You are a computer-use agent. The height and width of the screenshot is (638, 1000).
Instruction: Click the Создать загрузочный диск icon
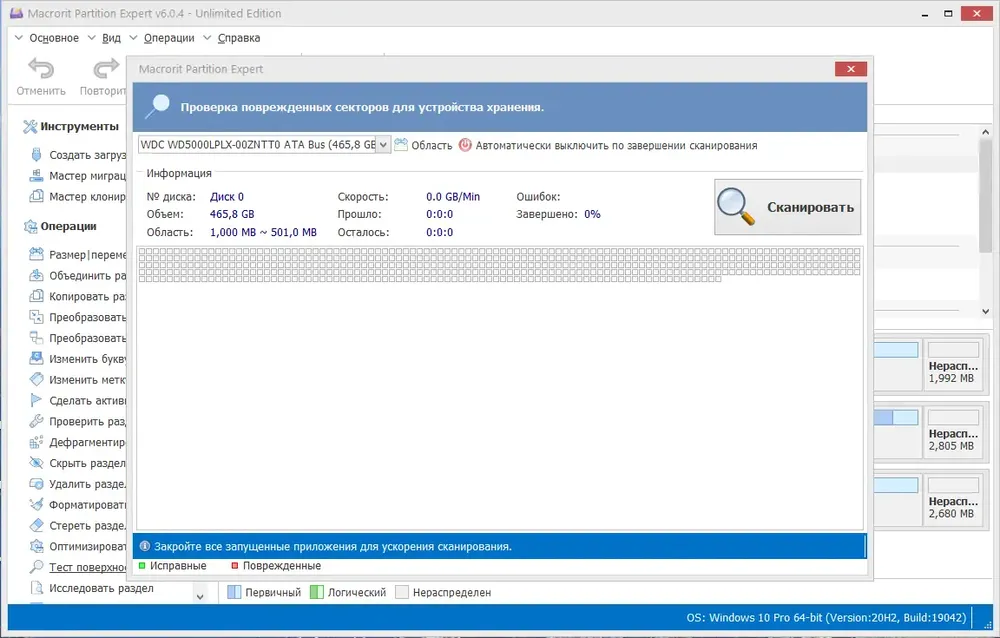click(x=36, y=154)
